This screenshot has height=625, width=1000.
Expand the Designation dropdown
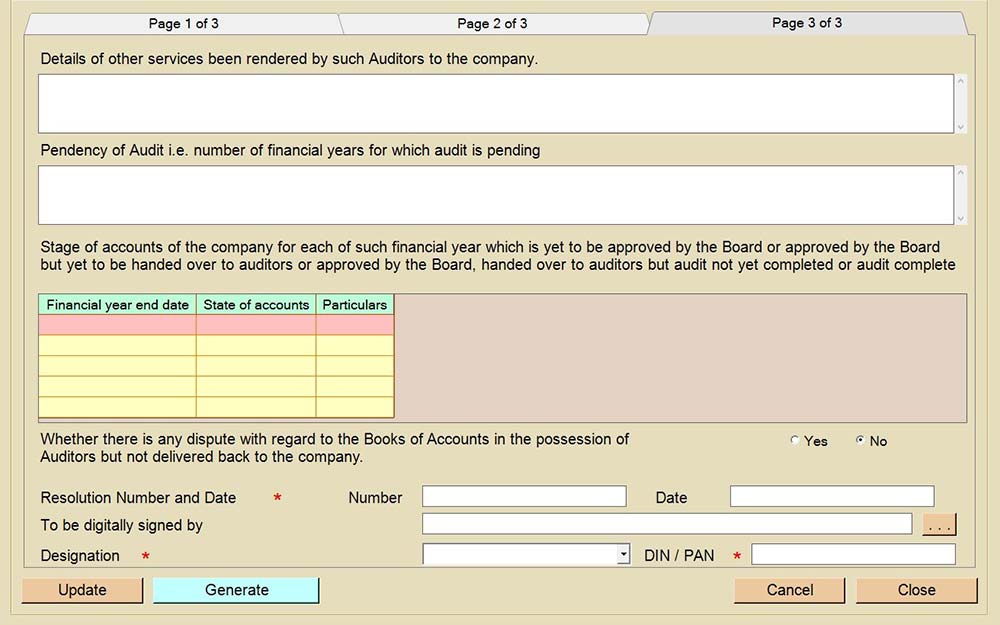623,555
